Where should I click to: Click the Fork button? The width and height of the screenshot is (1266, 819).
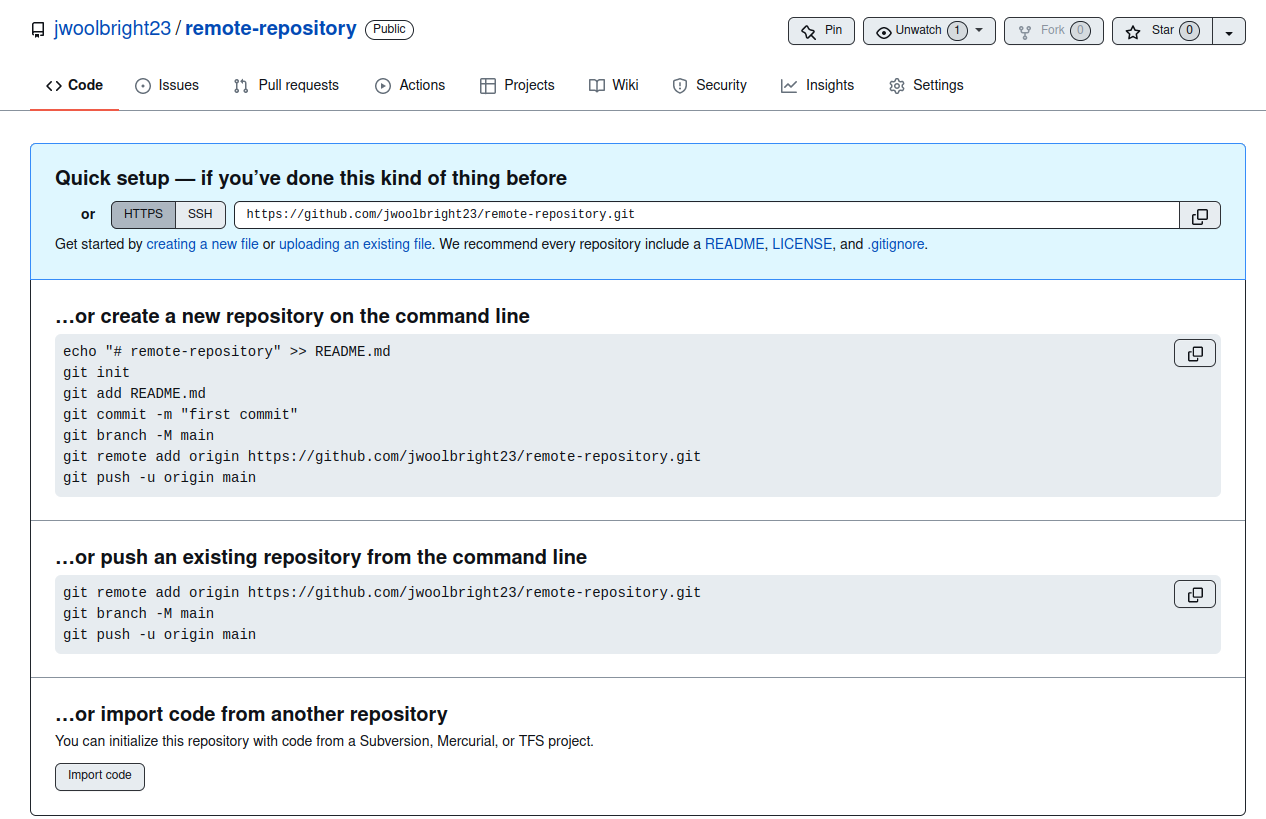coord(1053,31)
